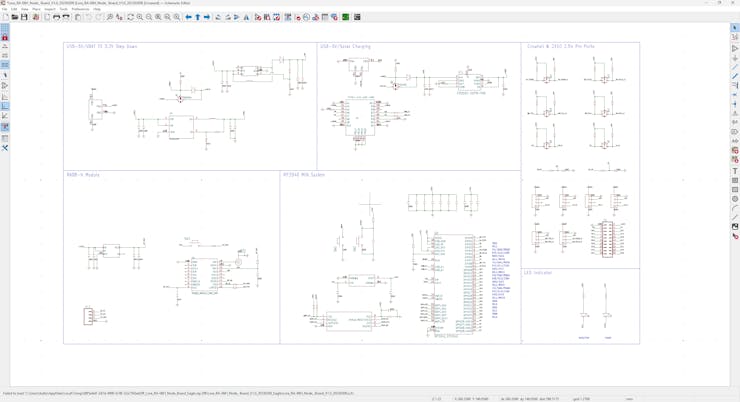Activate the Draw Circle tool
The image size is (740, 402).
(x=735, y=199)
